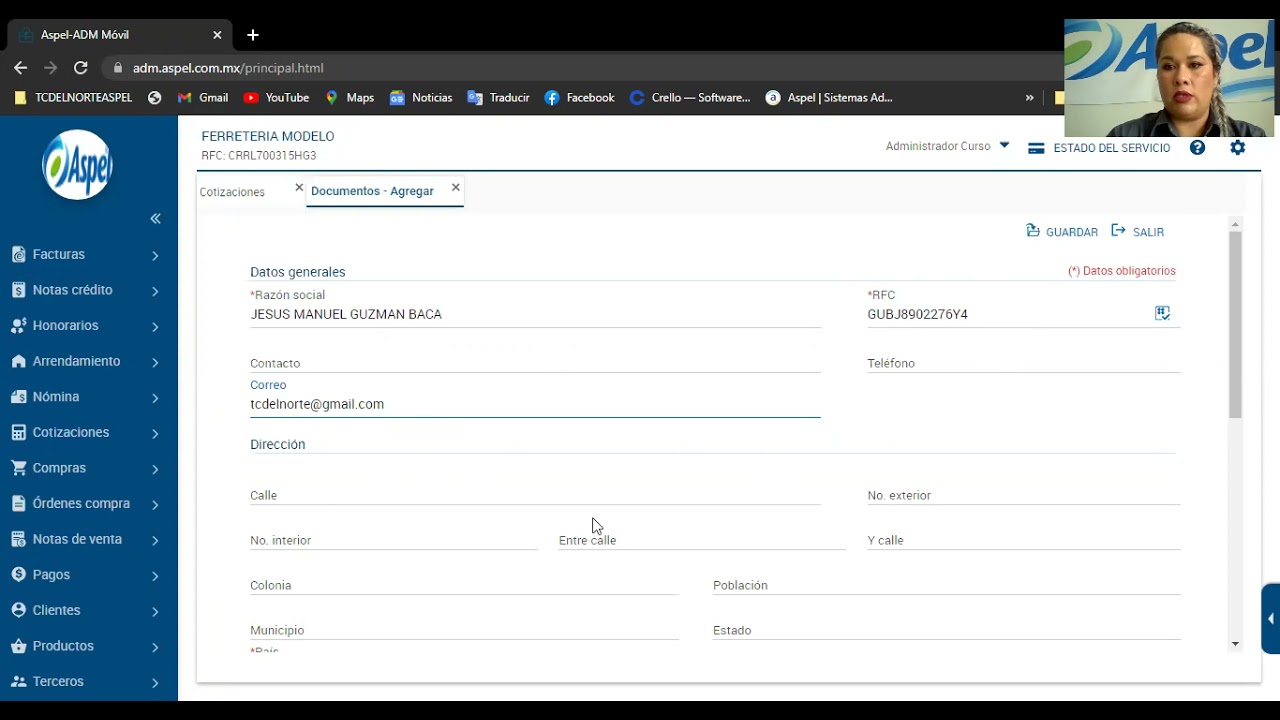Expand the Clientes submenu arrow

(155, 611)
